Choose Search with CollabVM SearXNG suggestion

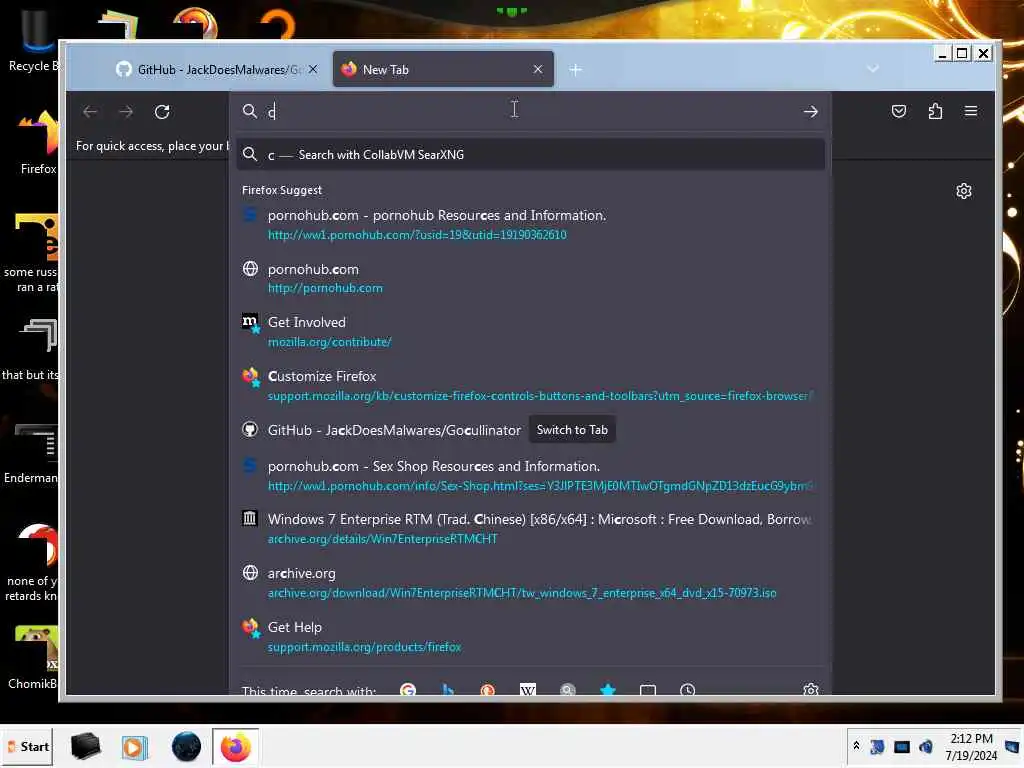[x=530, y=155]
